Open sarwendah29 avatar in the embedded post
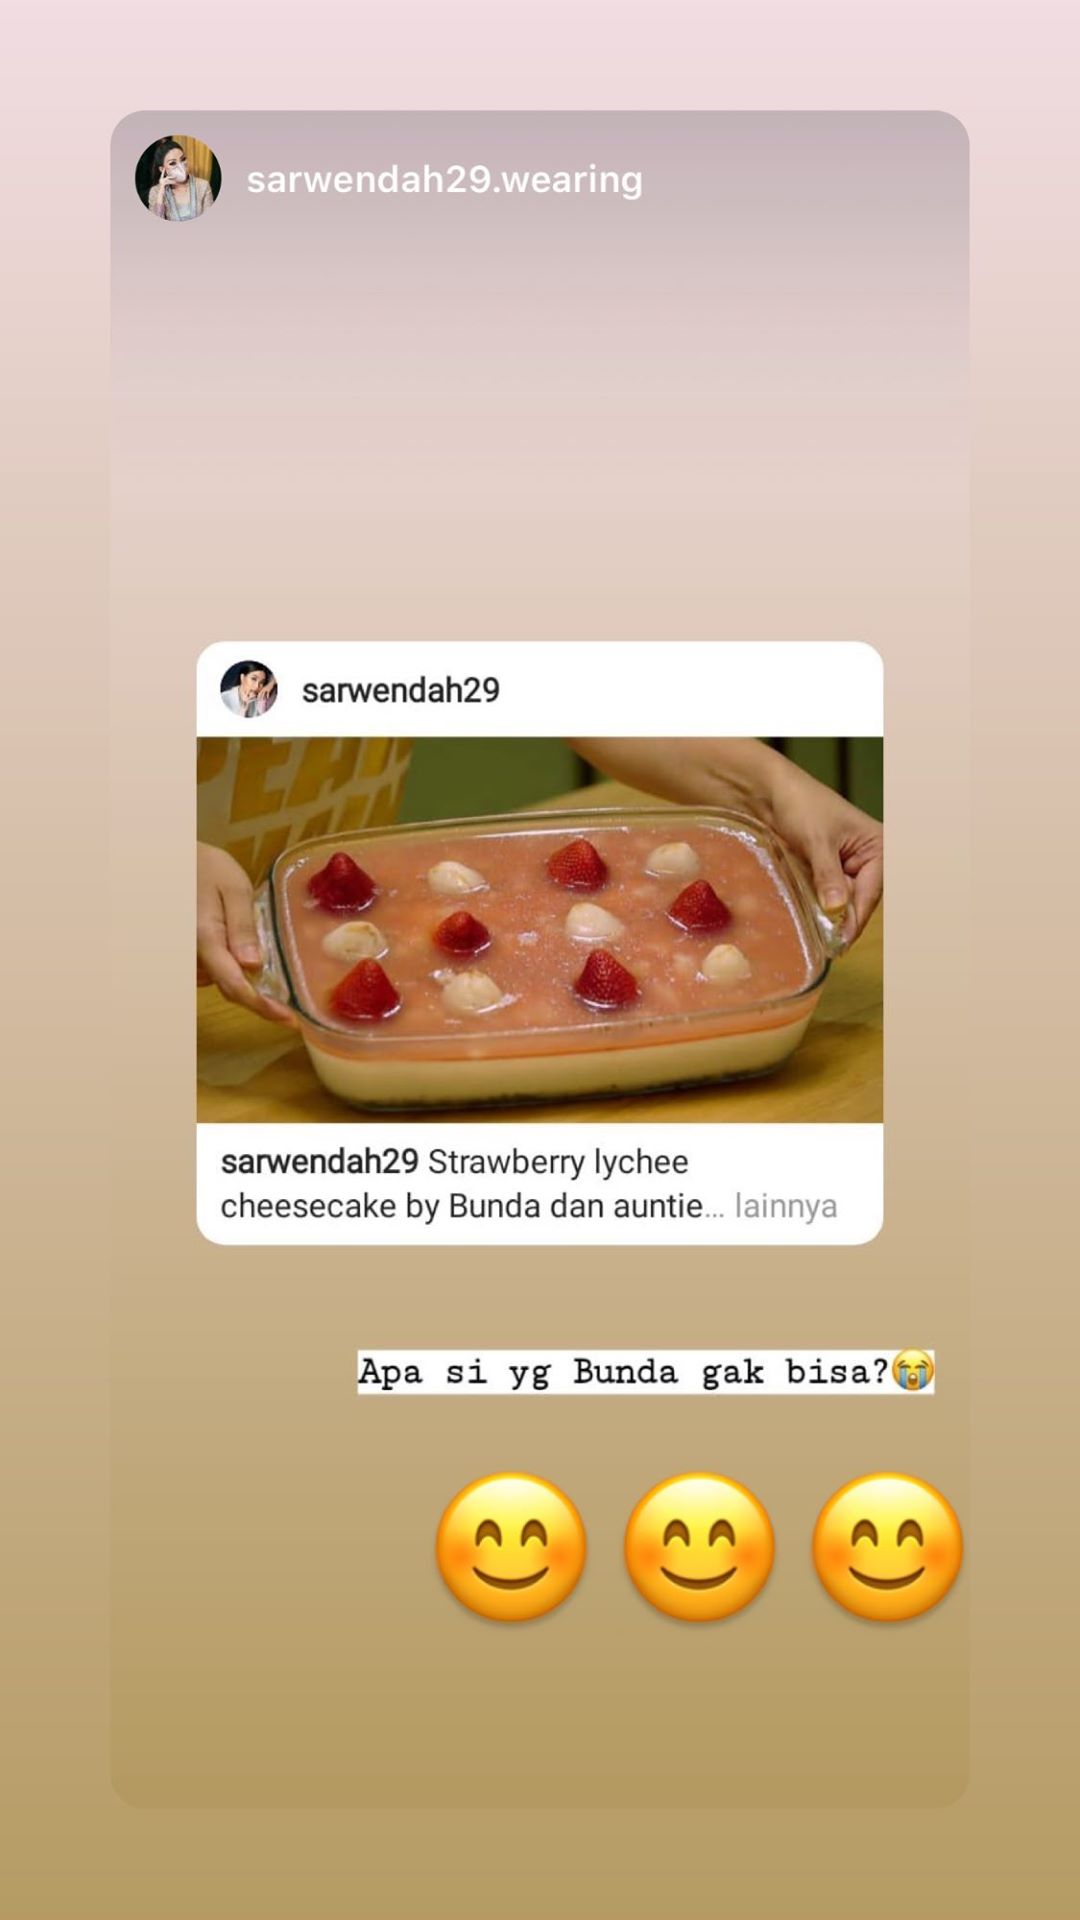1080x1920 pixels. (248, 689)
